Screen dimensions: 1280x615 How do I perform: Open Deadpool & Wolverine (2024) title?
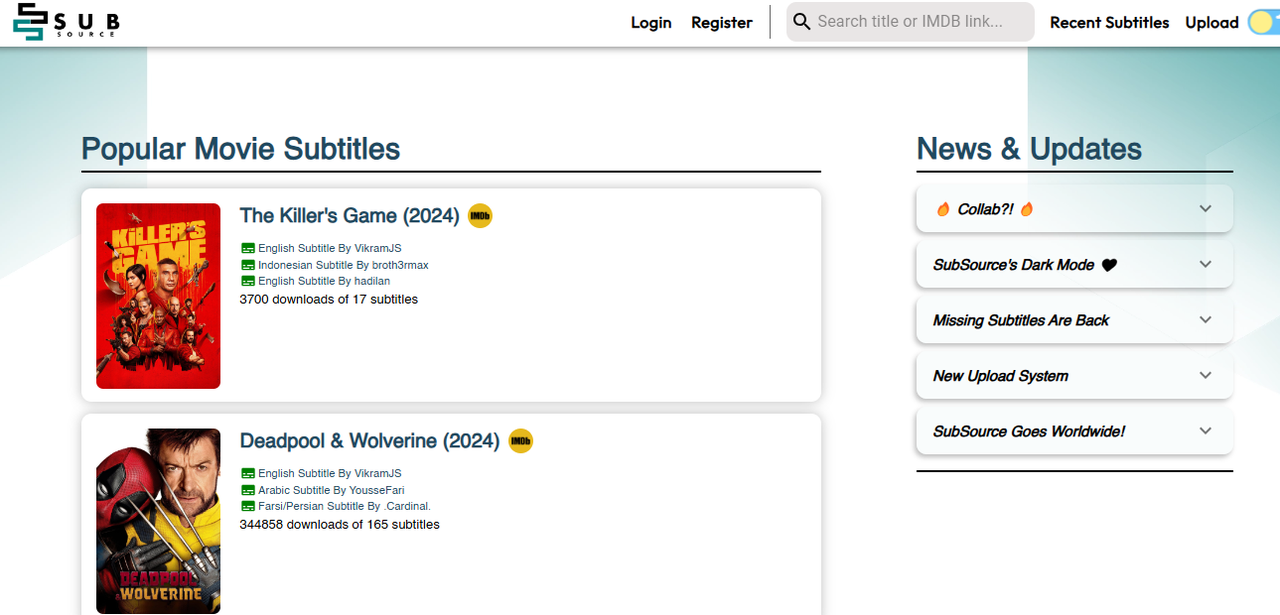click(369, 441)
